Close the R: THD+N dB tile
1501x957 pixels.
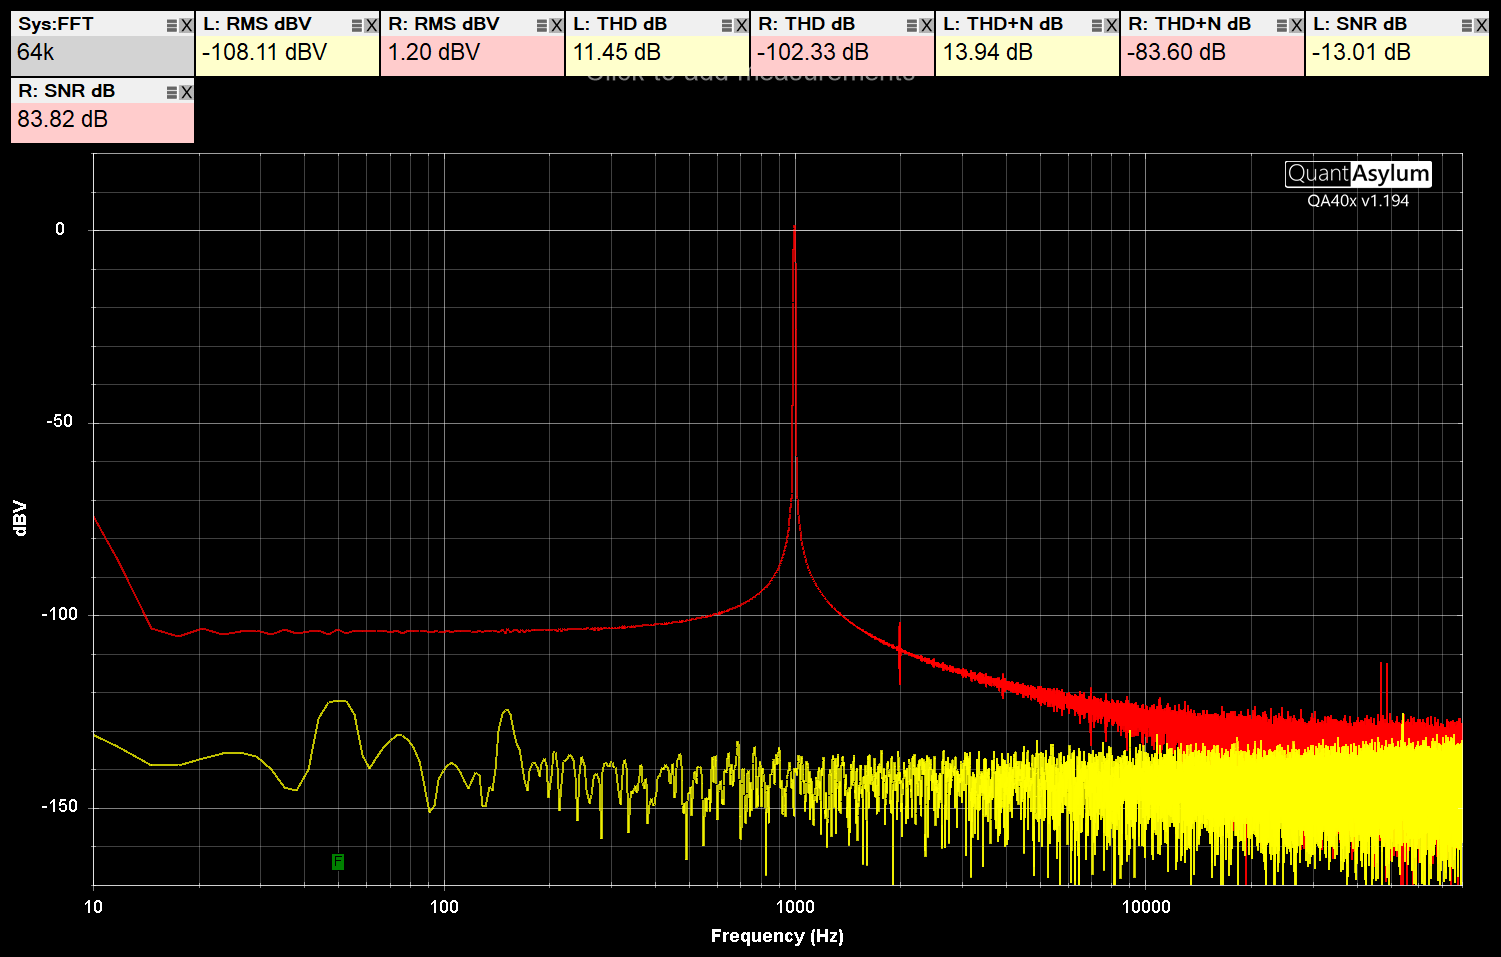coord(1296,25)
